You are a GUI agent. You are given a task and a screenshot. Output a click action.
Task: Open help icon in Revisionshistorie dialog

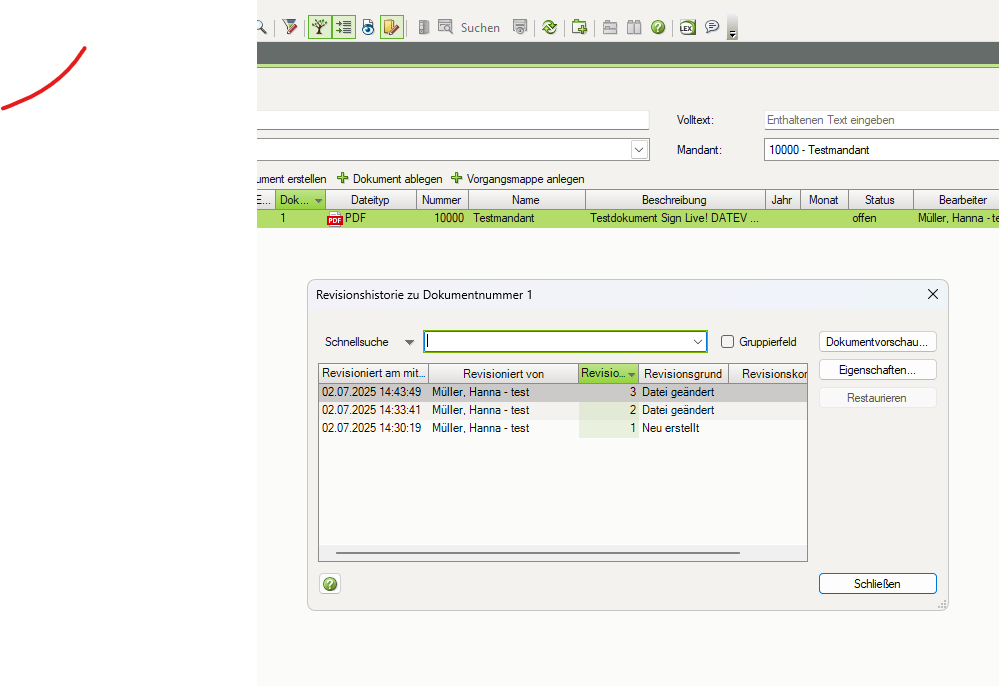coord(330,584)
